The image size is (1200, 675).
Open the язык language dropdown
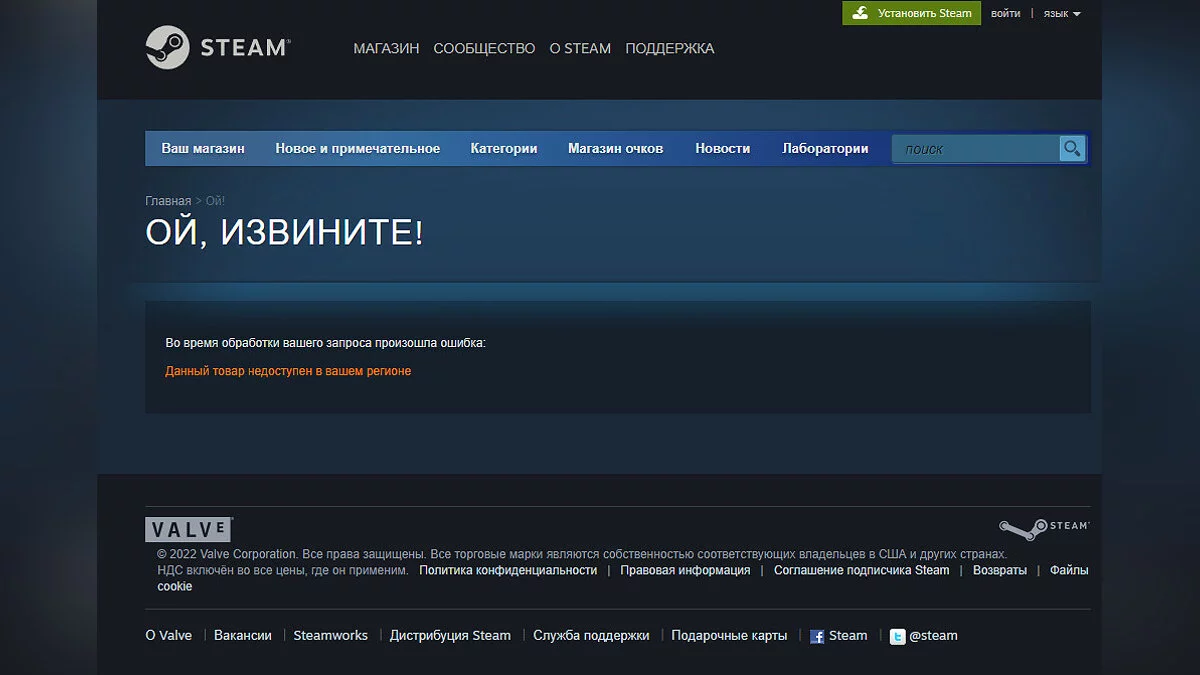point(1062,13)
